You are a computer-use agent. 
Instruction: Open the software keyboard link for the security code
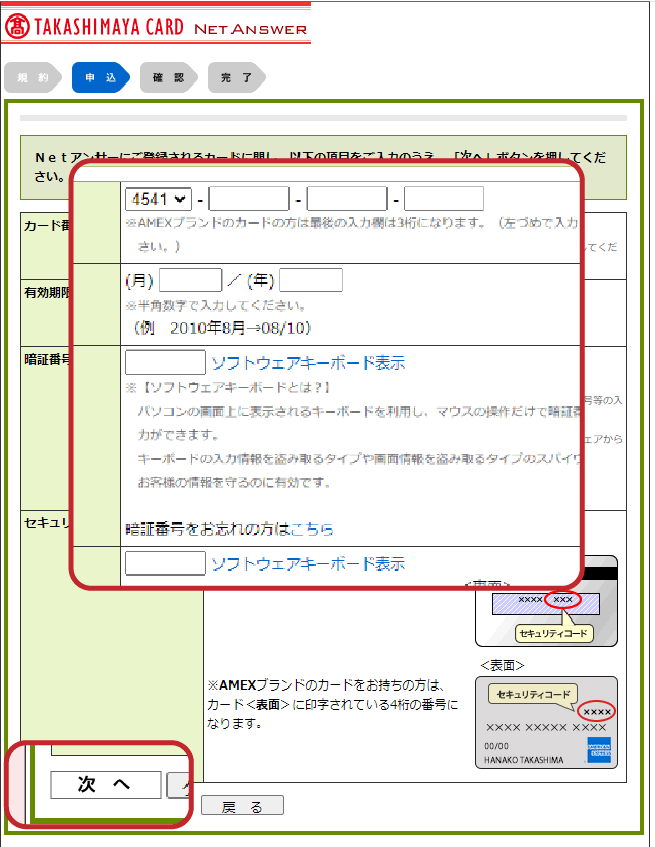click(x=308, y=564)
